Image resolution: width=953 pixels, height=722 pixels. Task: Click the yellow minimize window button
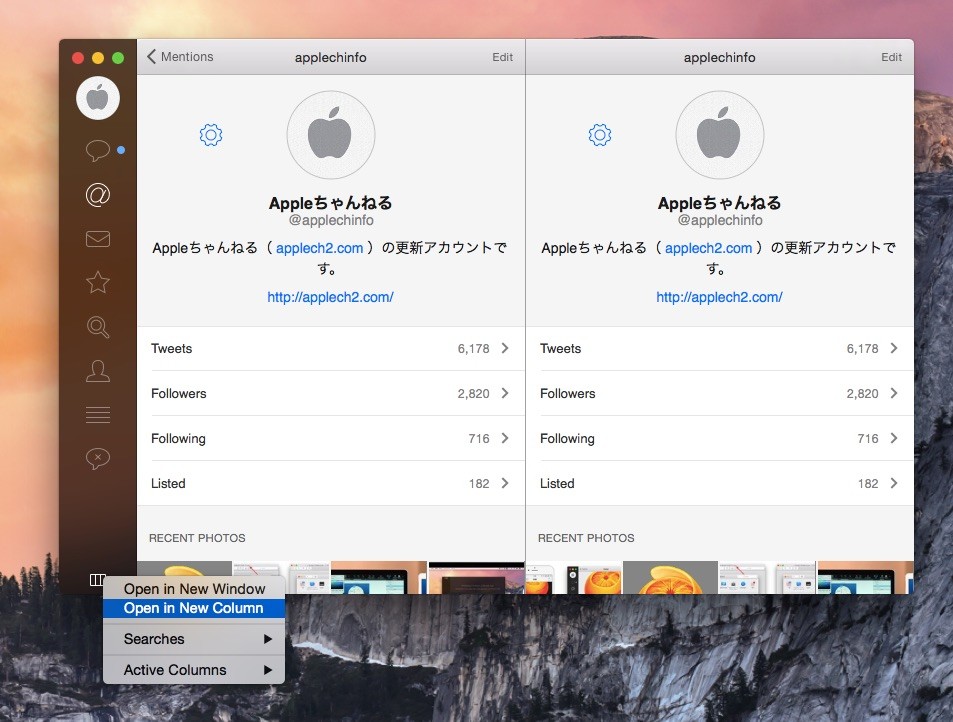[98, 58]
